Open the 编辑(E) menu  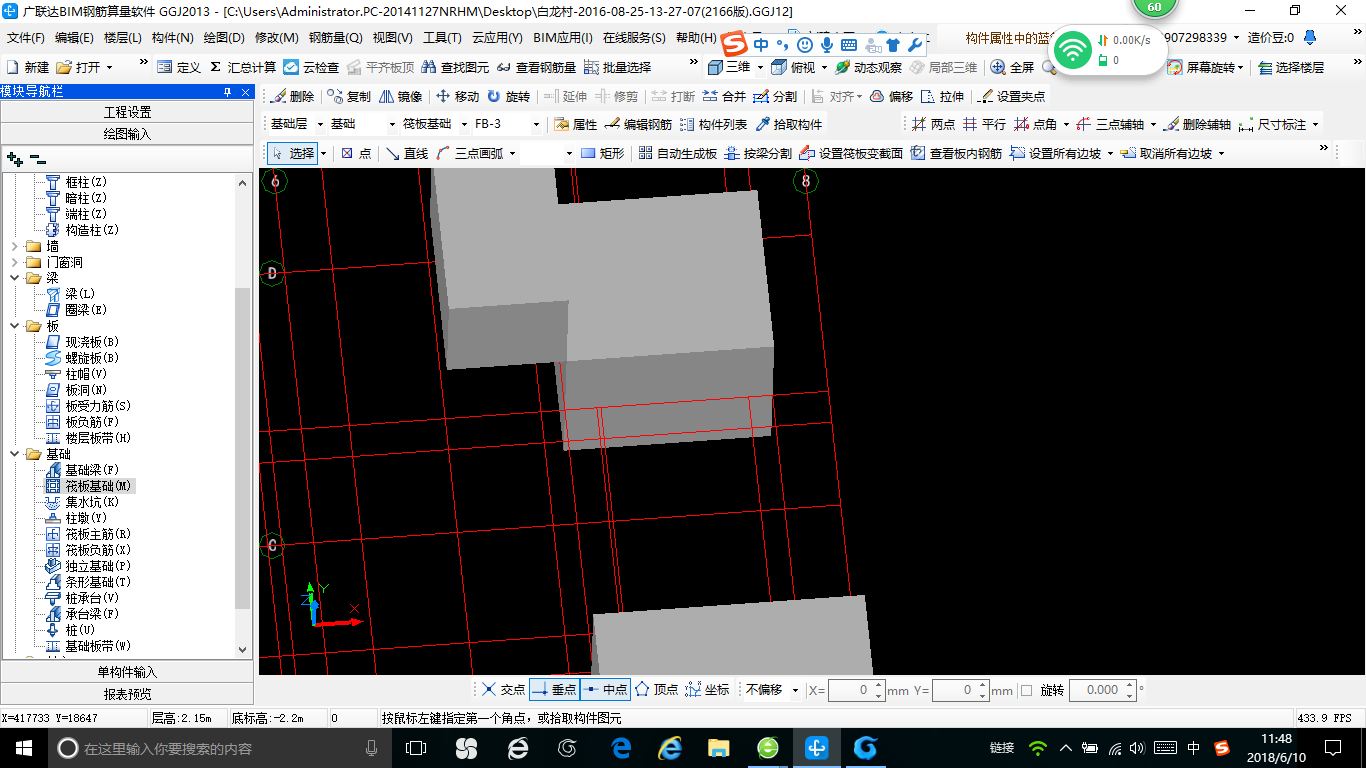point(74,38)
